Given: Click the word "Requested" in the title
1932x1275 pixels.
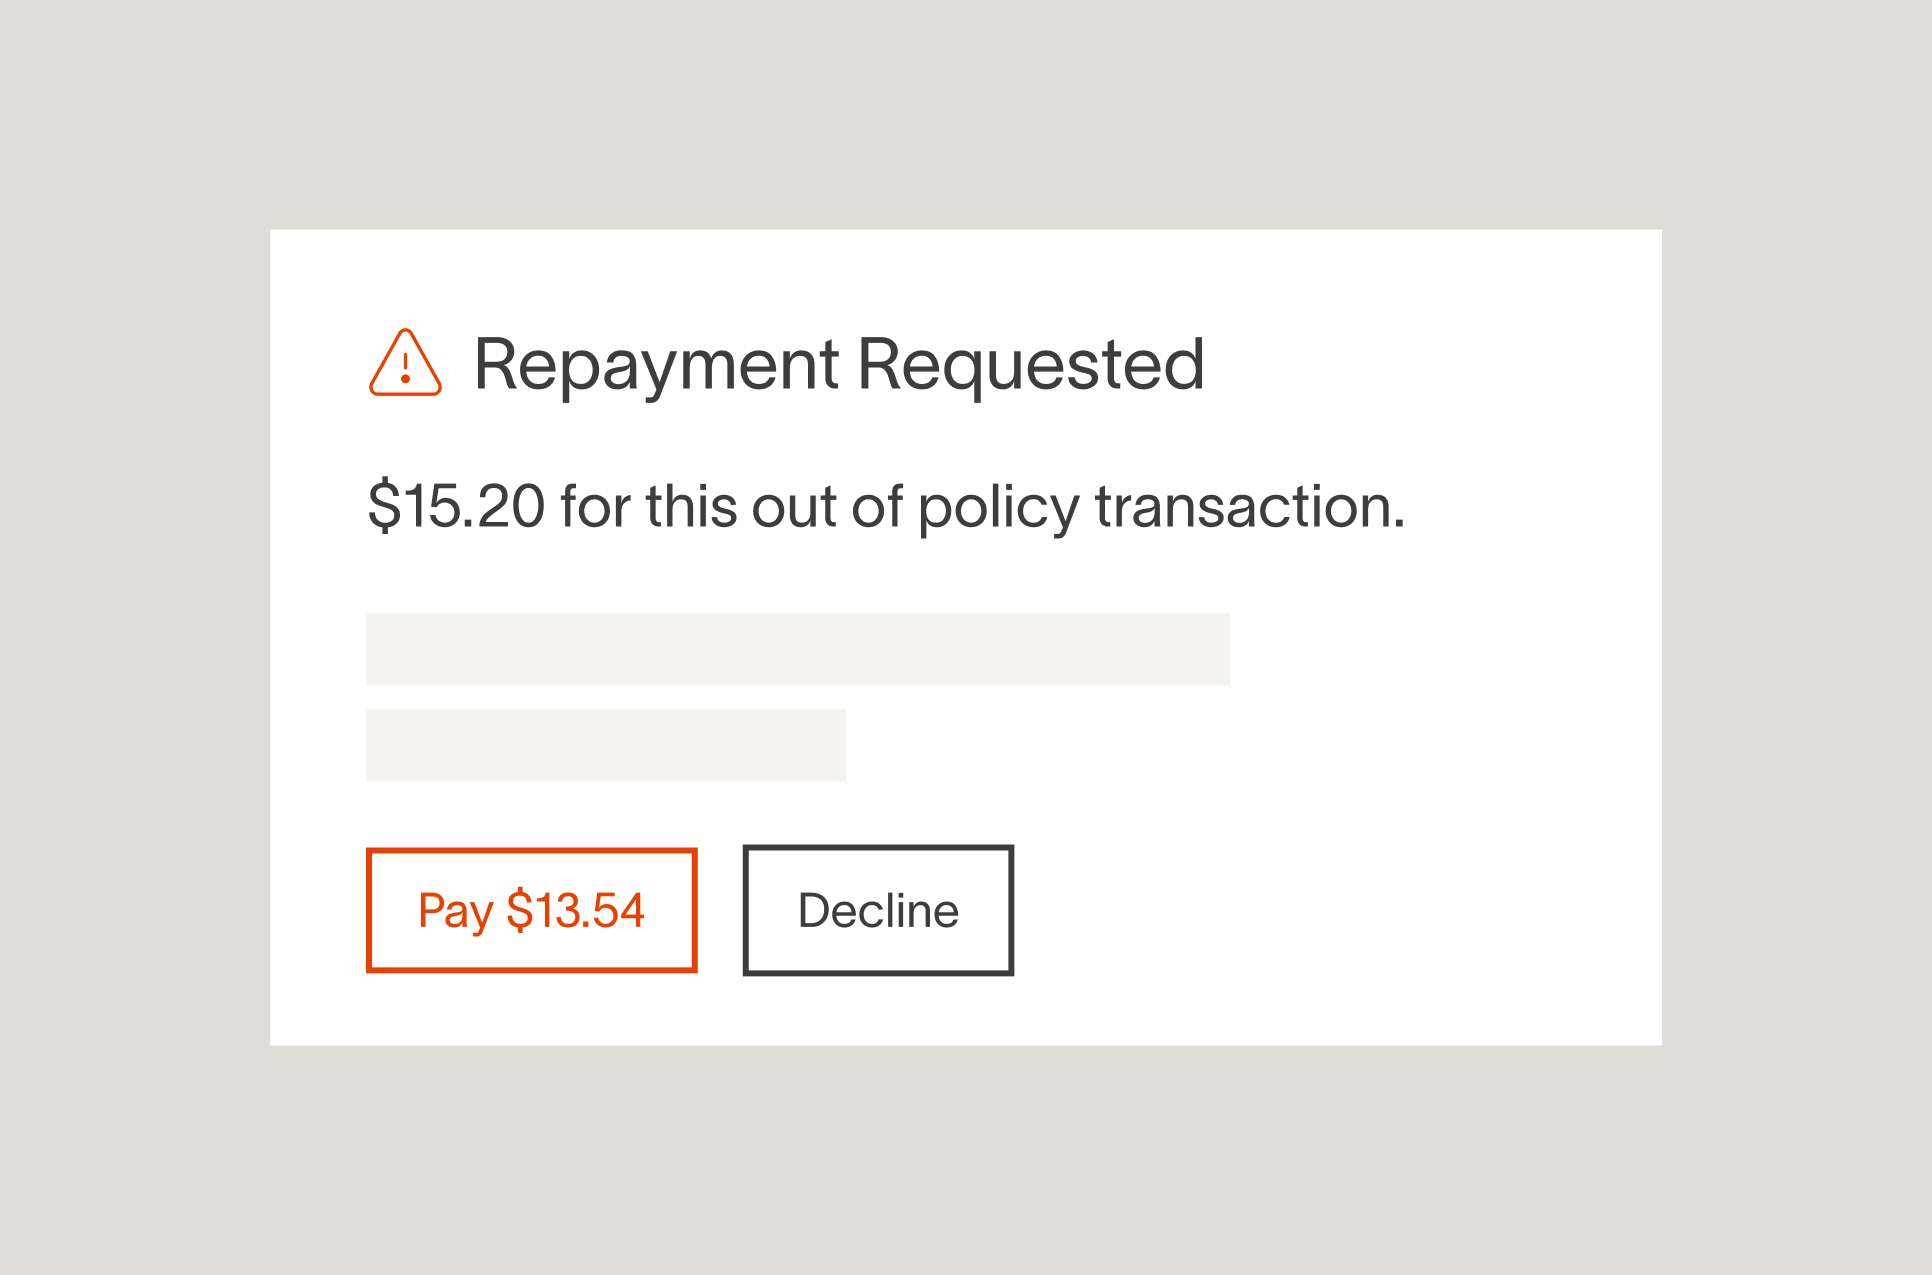Looking at the screenshot, I should pyautogui.click(x=1031, y=368).
